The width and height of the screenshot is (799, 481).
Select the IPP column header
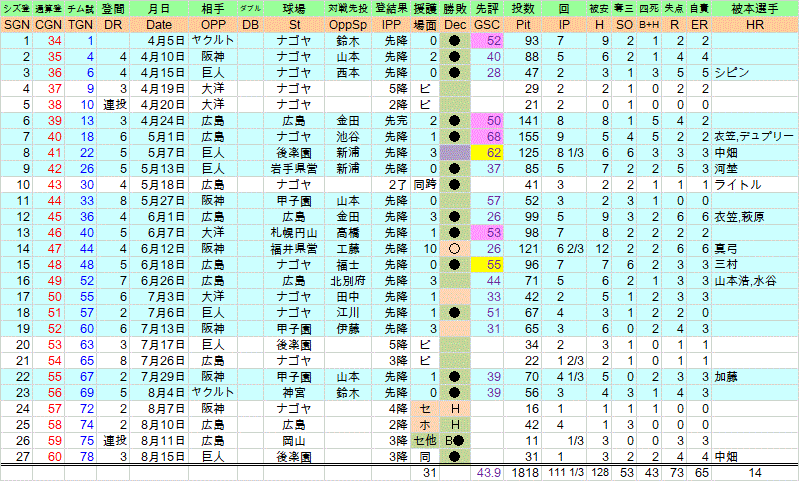click(391, 24)
